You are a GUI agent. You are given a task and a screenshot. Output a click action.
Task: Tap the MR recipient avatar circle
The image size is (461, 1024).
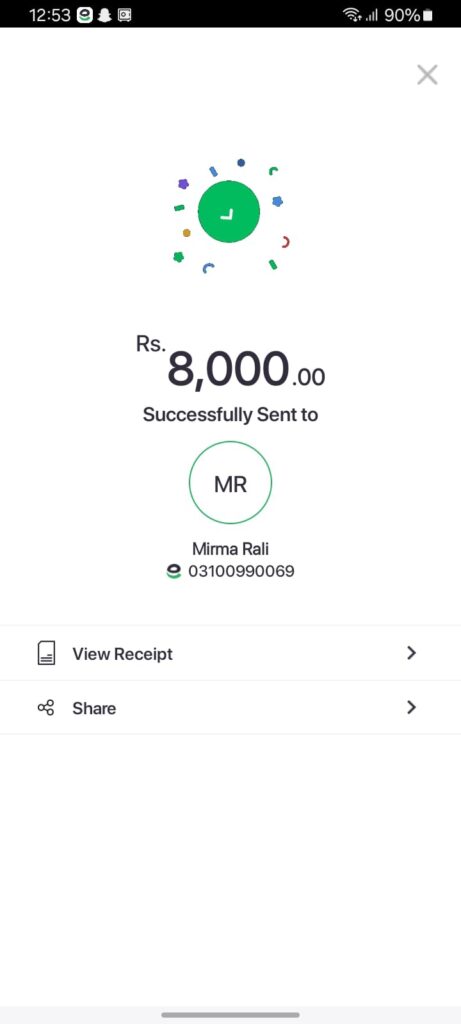tap(230, 483)
